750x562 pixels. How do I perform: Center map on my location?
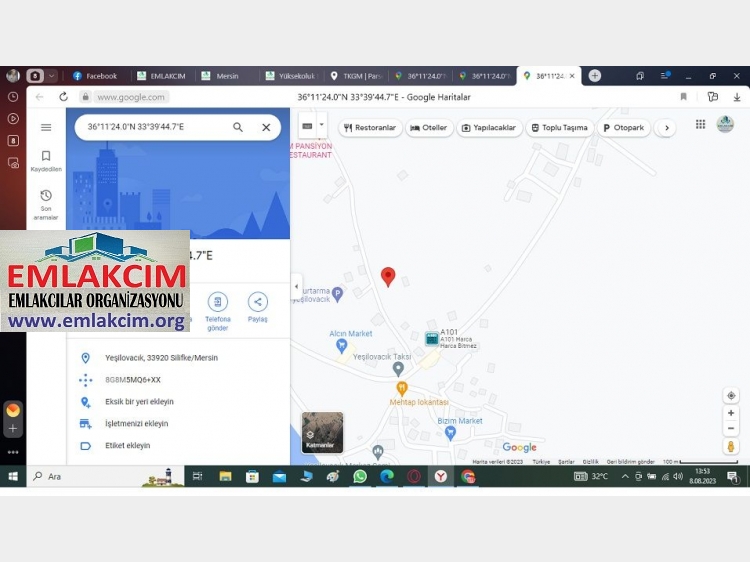coord(731,396)
